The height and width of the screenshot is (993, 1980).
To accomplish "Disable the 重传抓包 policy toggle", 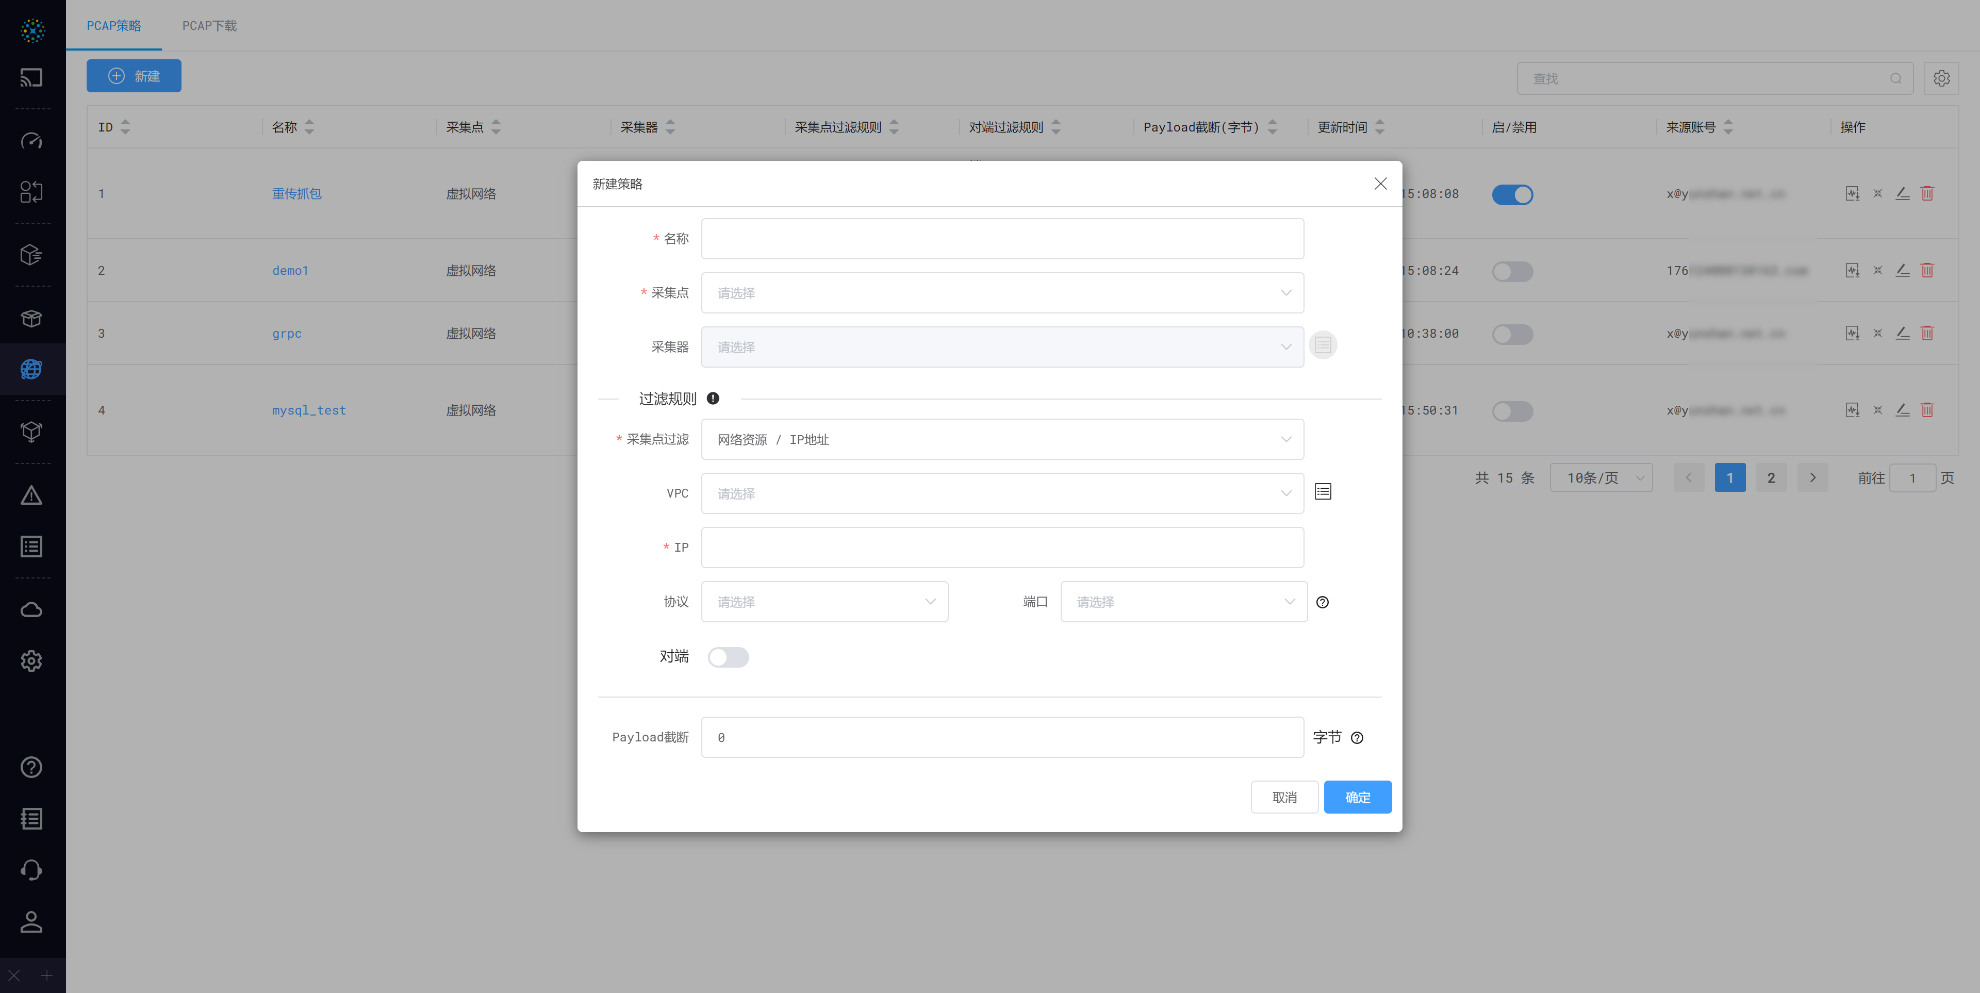I will [1512, 195].
